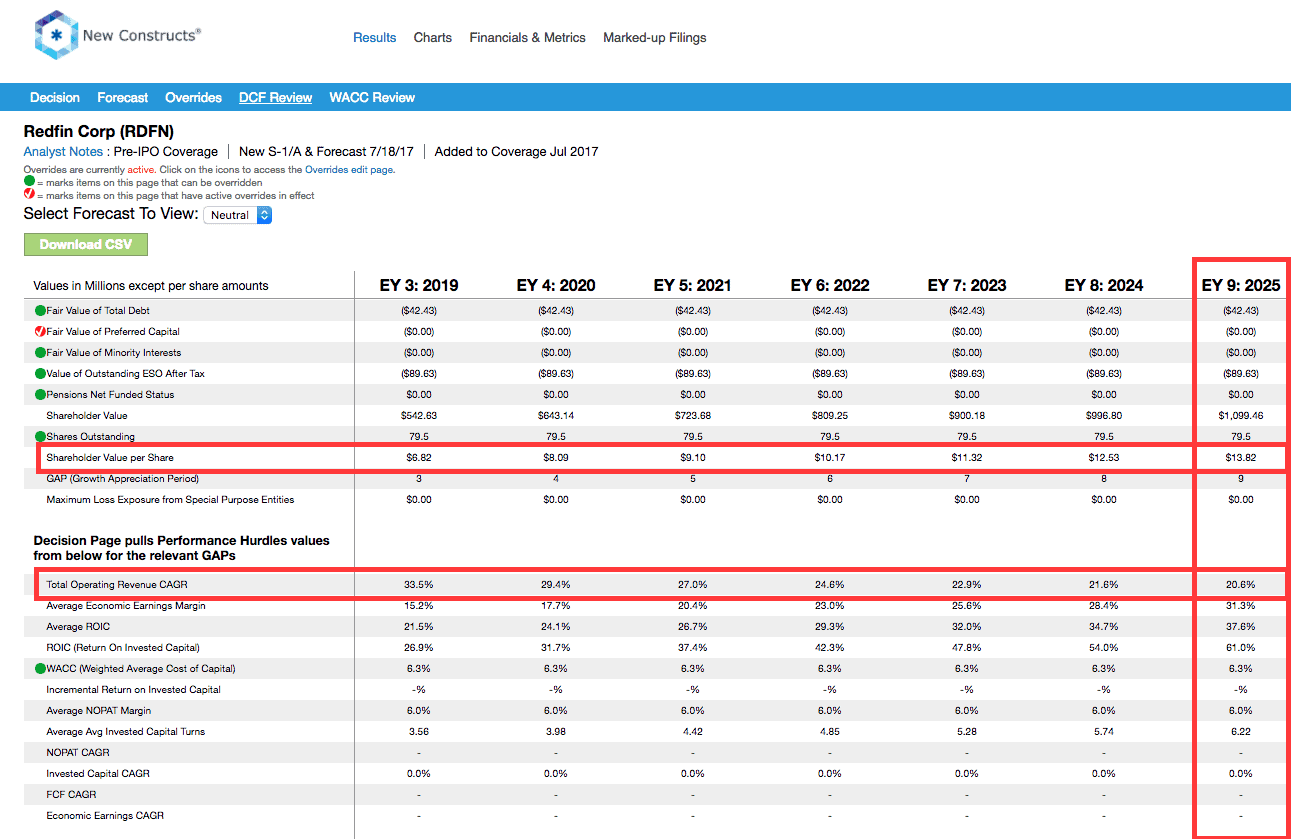Screen dimensions: 1291x839
Task: Click the $8.09 per share value for 2020
Action: coord(555,457)
